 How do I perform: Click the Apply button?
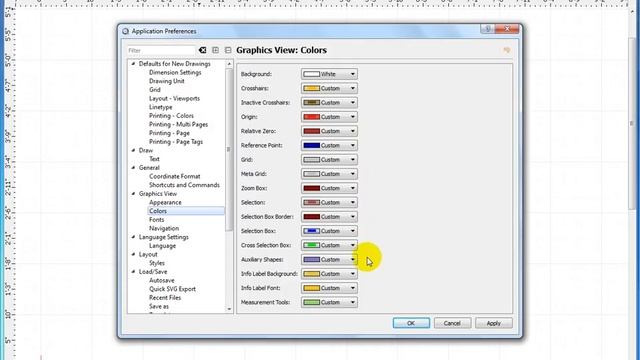pyautogui.click(x=493, y=323)
